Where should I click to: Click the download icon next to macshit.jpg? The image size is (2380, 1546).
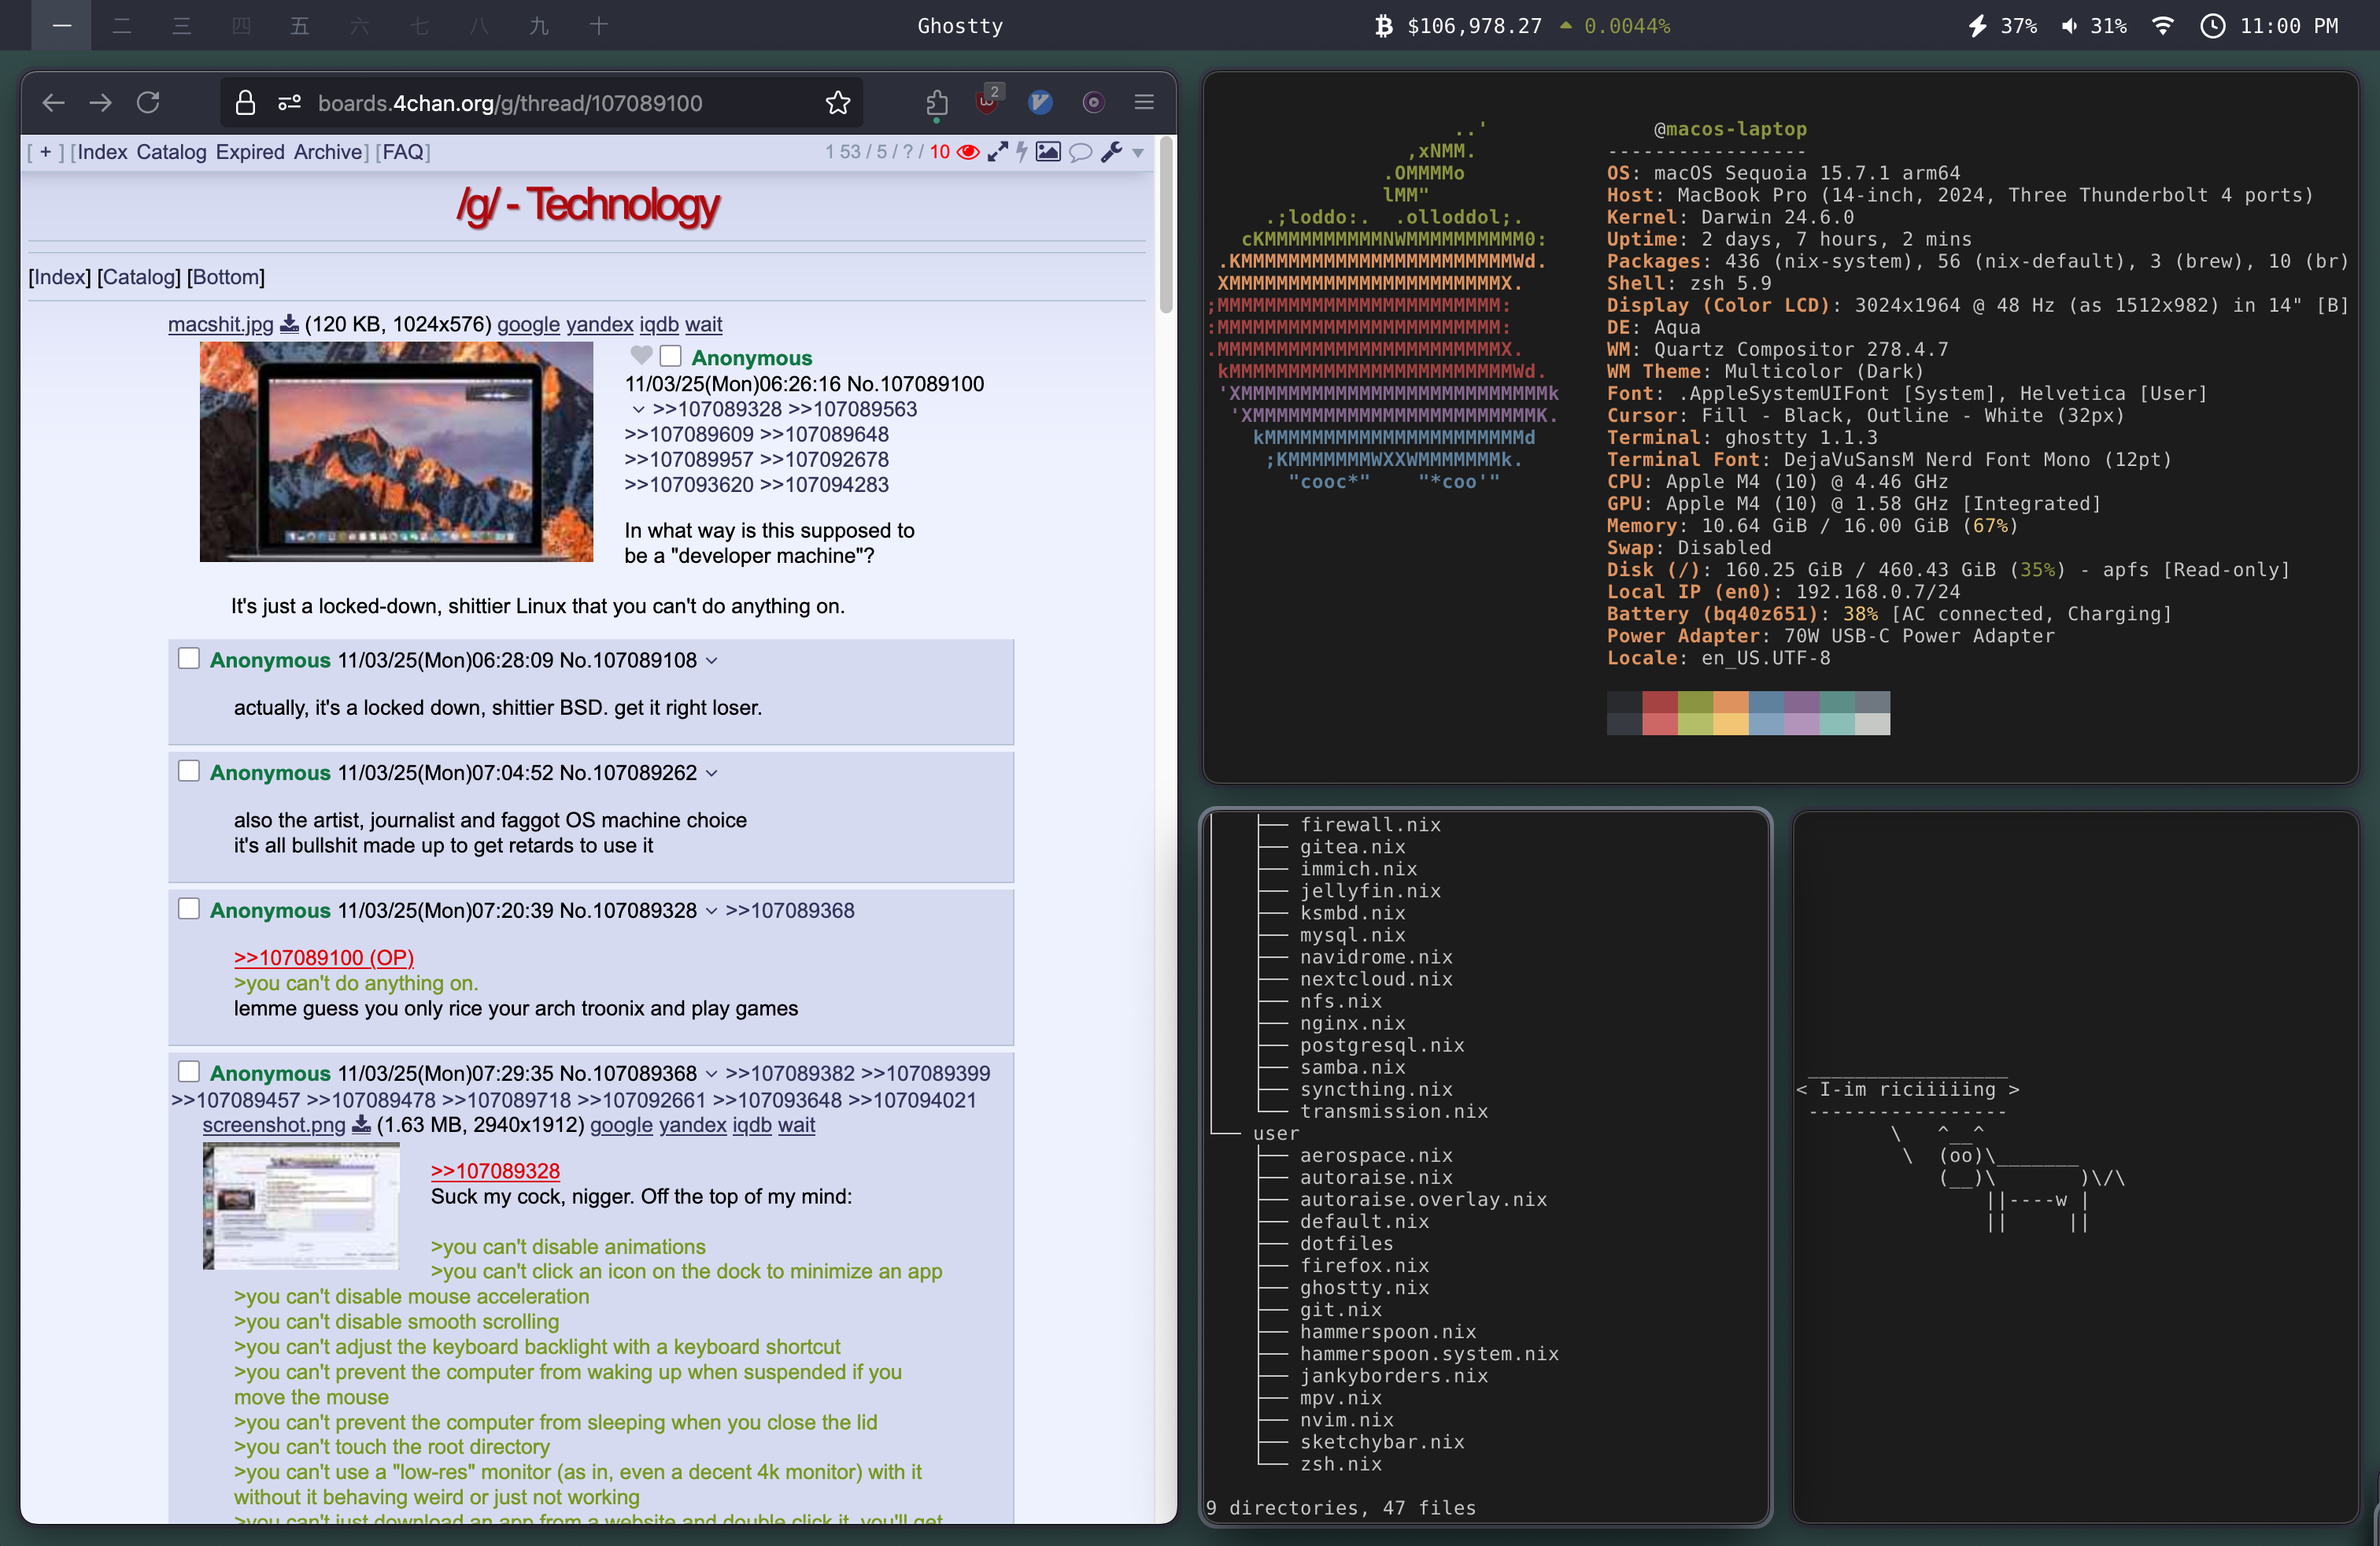(289, 324)
